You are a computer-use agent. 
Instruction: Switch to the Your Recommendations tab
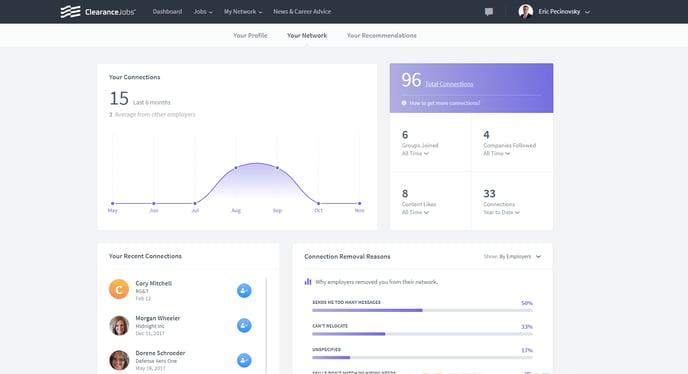click(x=382, y=36)
